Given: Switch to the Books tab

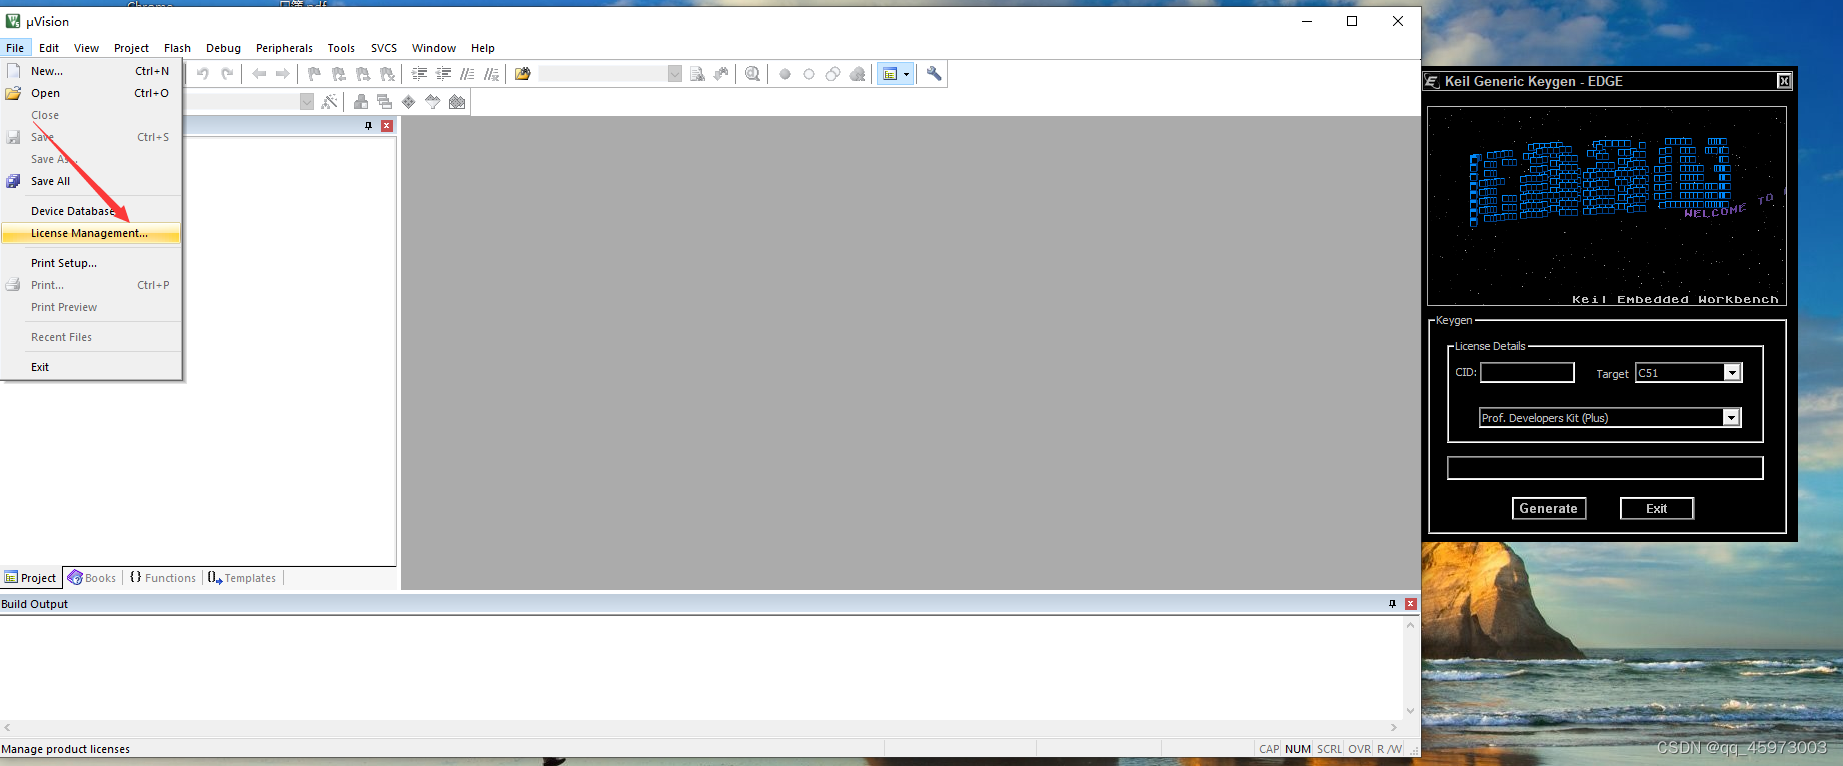Looking at the screenshot, I should 92,578.
